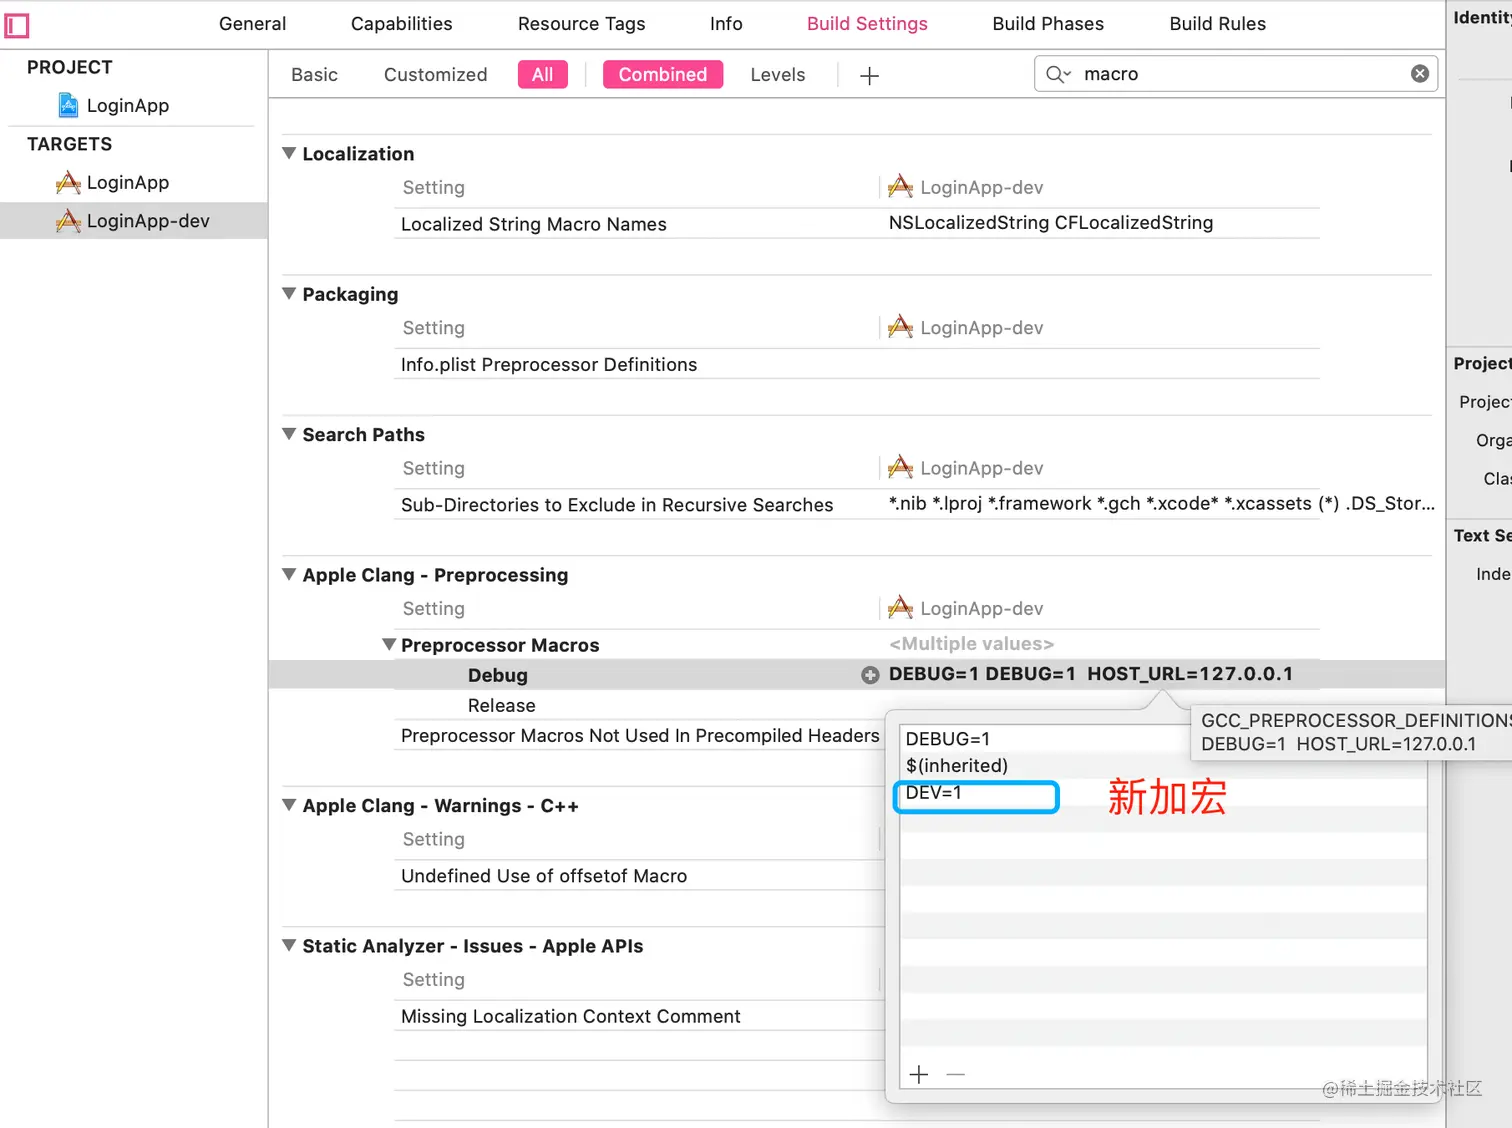1512x1128 pixels.
Task: Select the LoginApp target in sidebar
Action: [x=127, y=183]
